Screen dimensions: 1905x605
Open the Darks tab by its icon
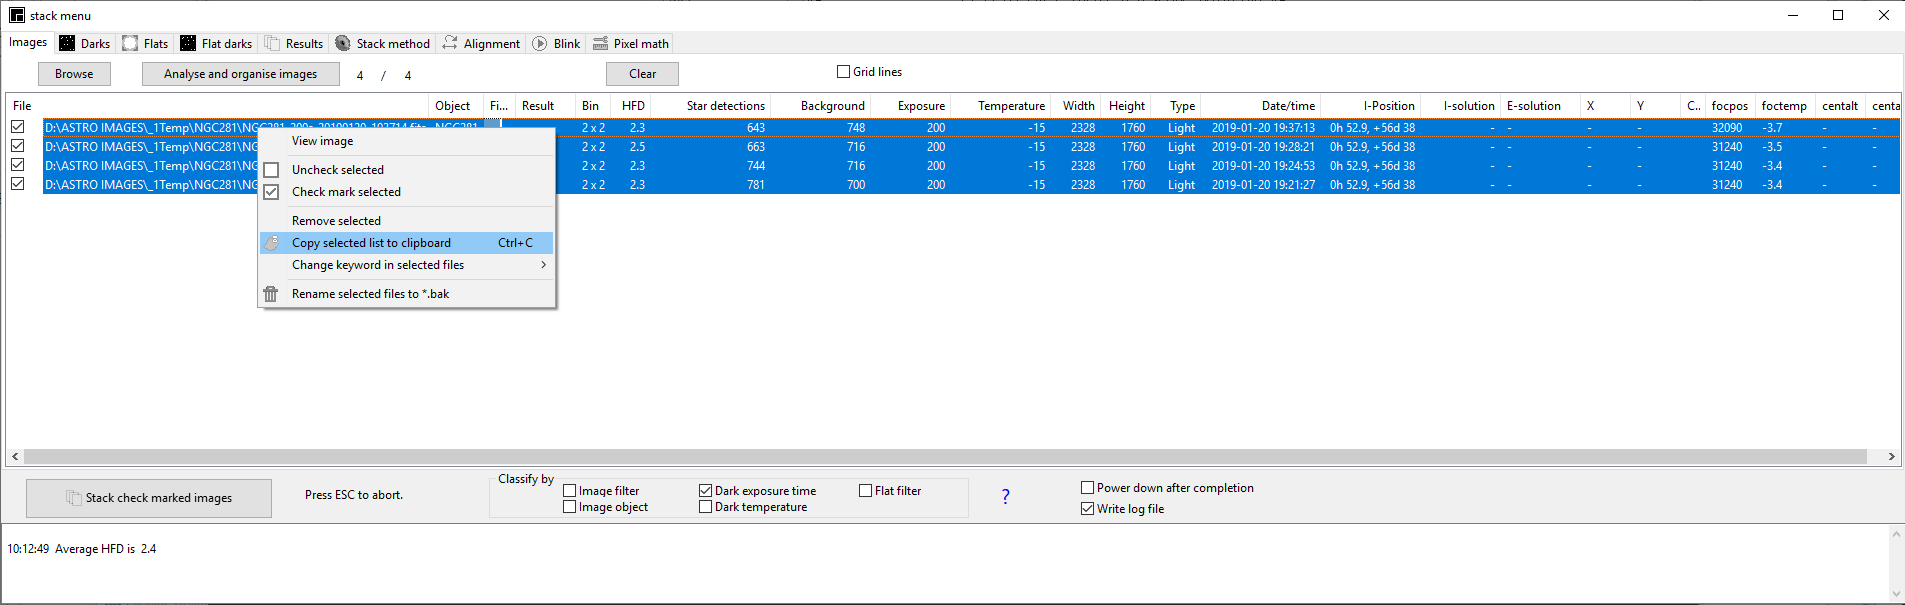(67, 43)
